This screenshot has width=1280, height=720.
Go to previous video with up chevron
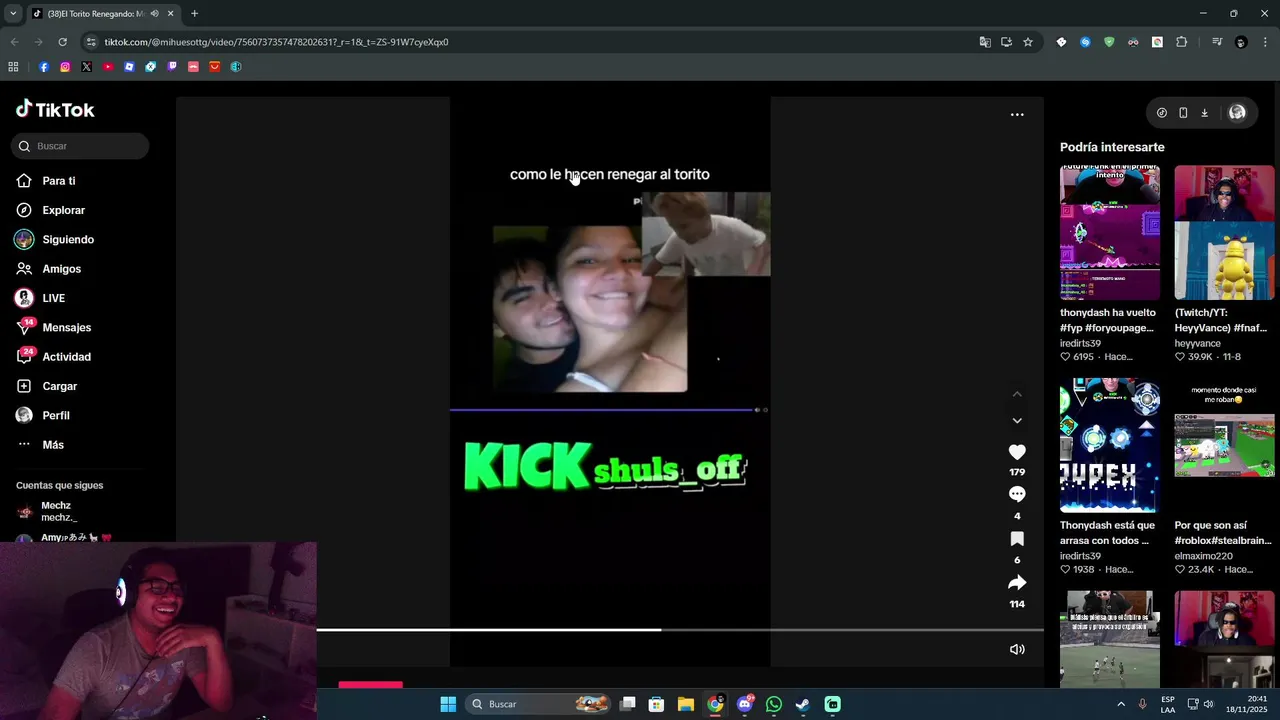click(x=1017, y=394)
